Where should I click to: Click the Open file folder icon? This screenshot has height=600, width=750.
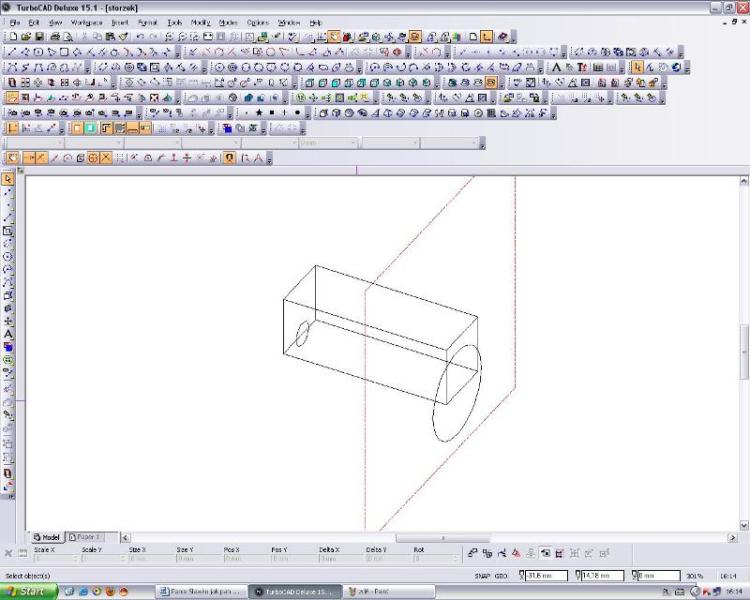[x=24, y=36]
